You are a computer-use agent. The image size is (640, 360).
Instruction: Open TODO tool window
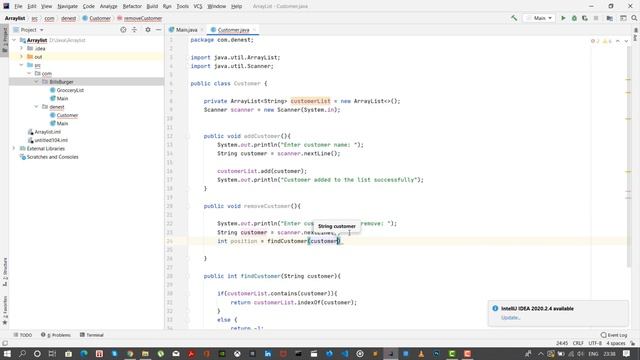point(22,335)
